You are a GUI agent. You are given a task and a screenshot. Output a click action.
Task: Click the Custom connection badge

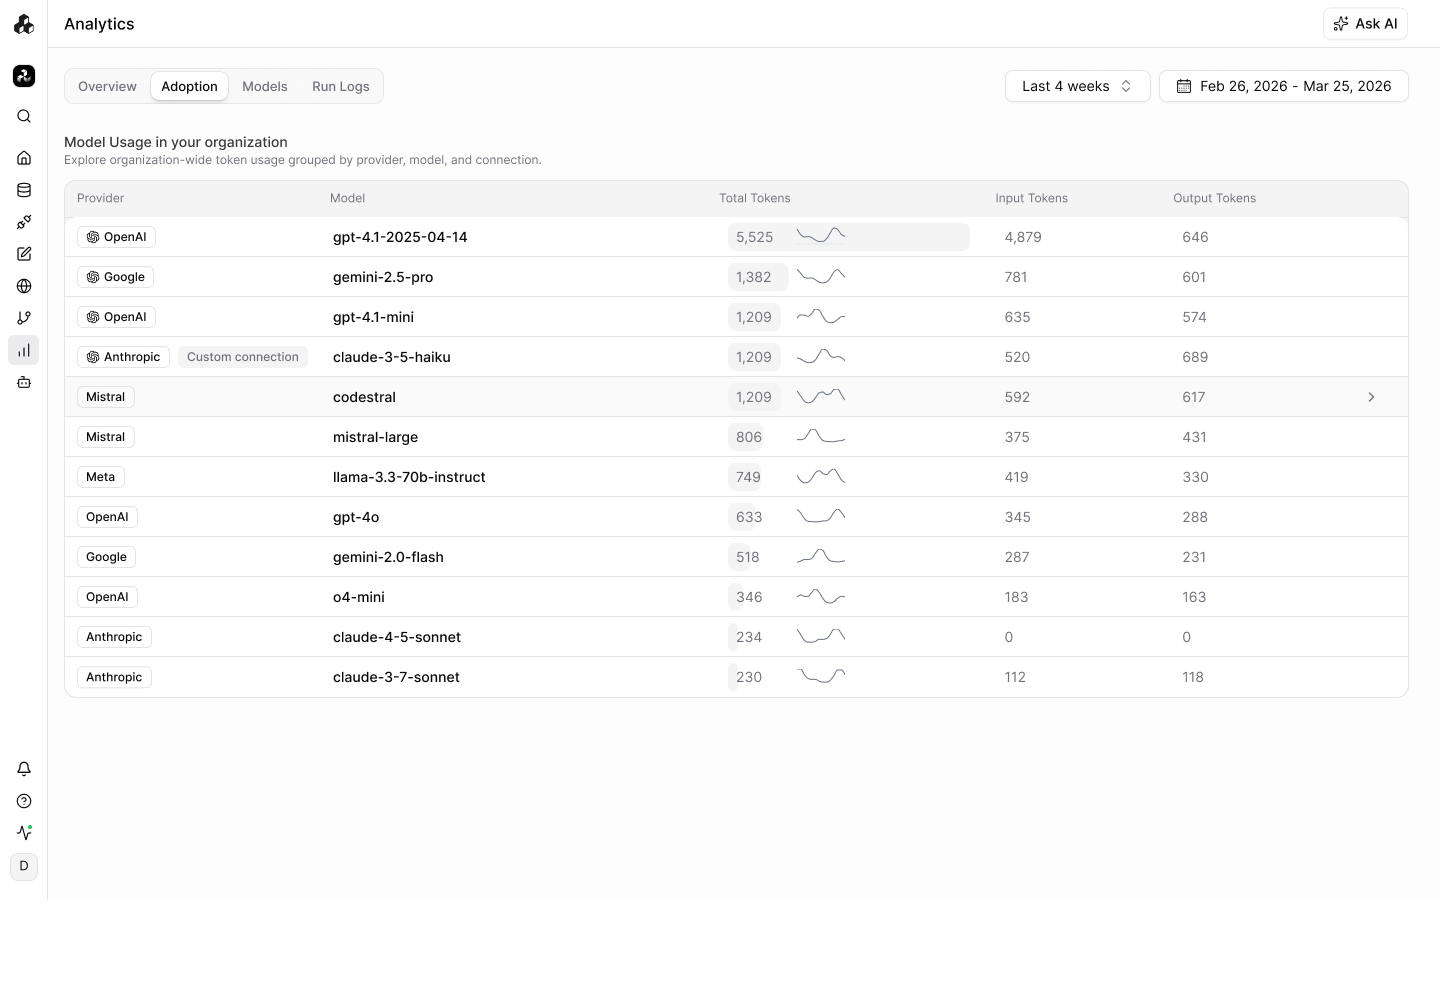(243, 357)
